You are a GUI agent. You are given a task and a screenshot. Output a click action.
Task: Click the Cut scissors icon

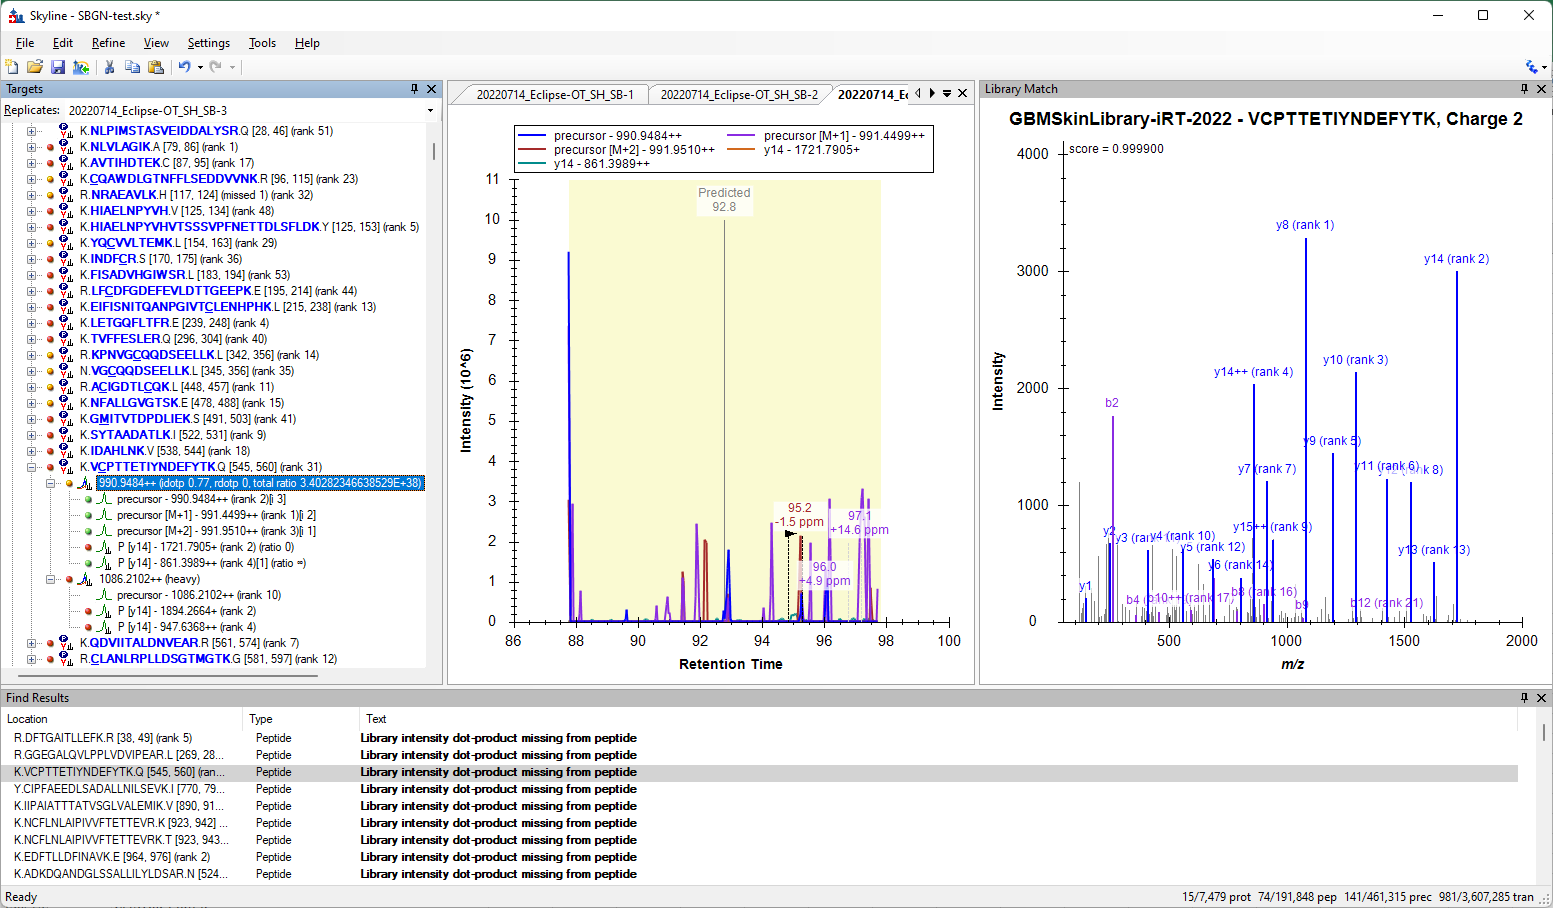109,67
